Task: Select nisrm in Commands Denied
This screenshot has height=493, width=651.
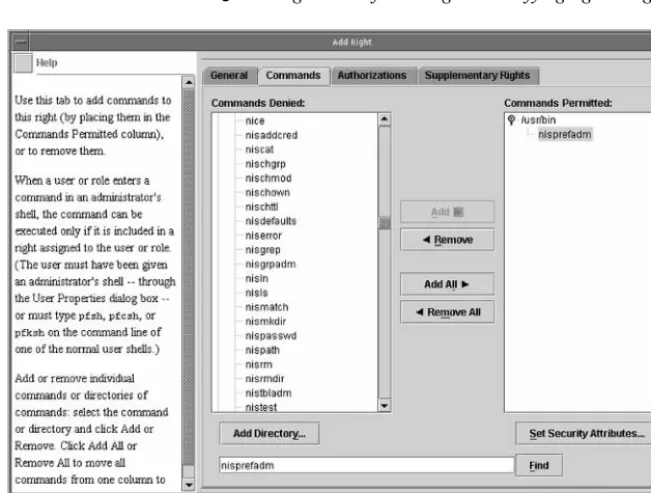Action: tap(259, 364)
